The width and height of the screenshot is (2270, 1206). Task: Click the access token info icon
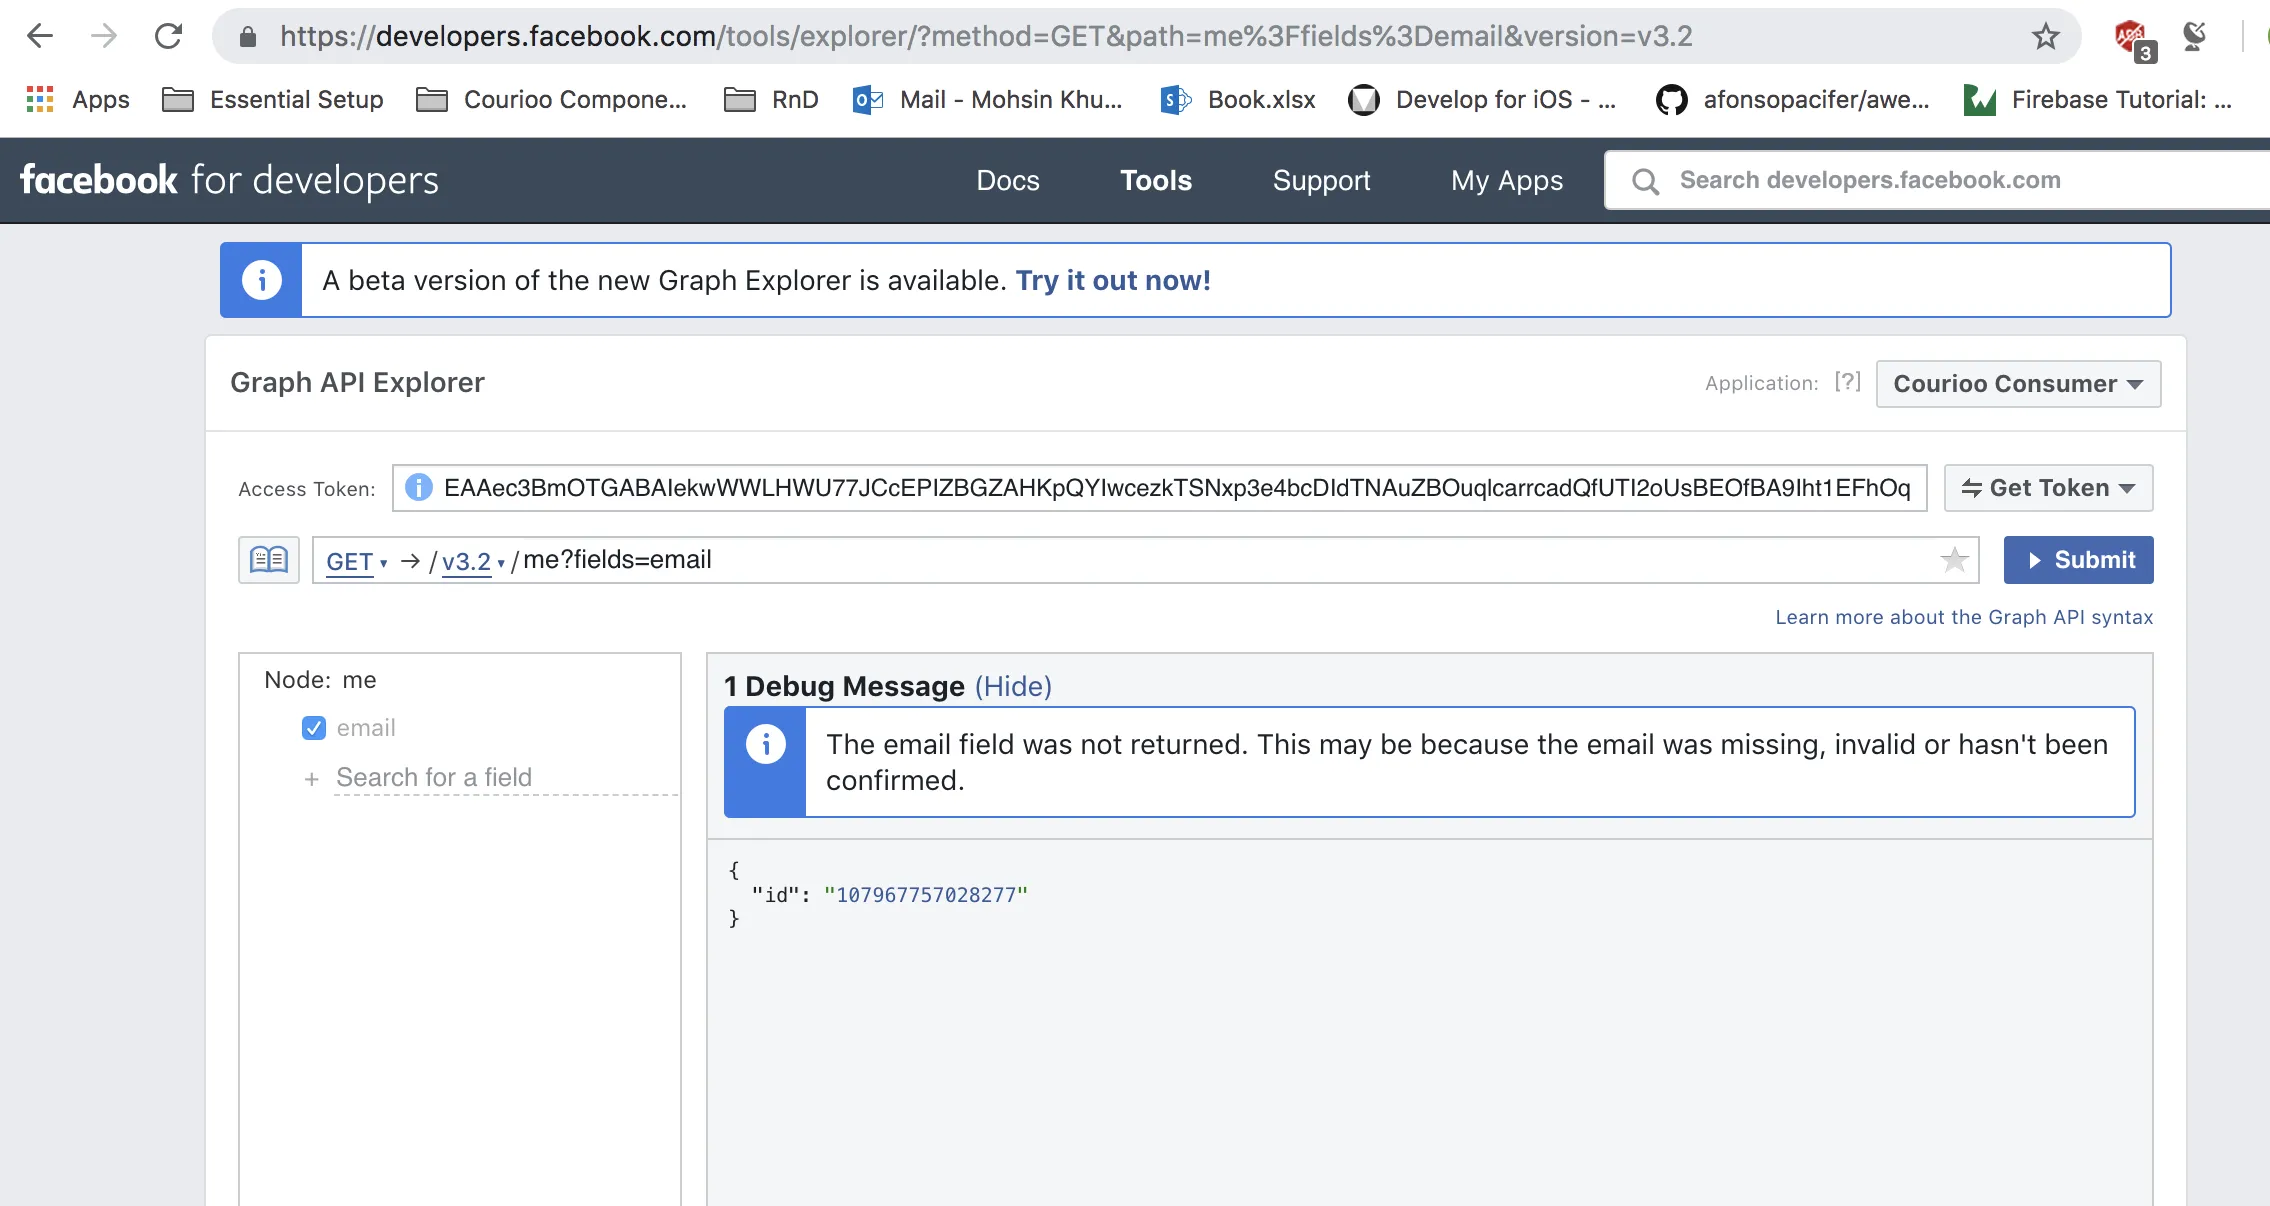[418, 488]
